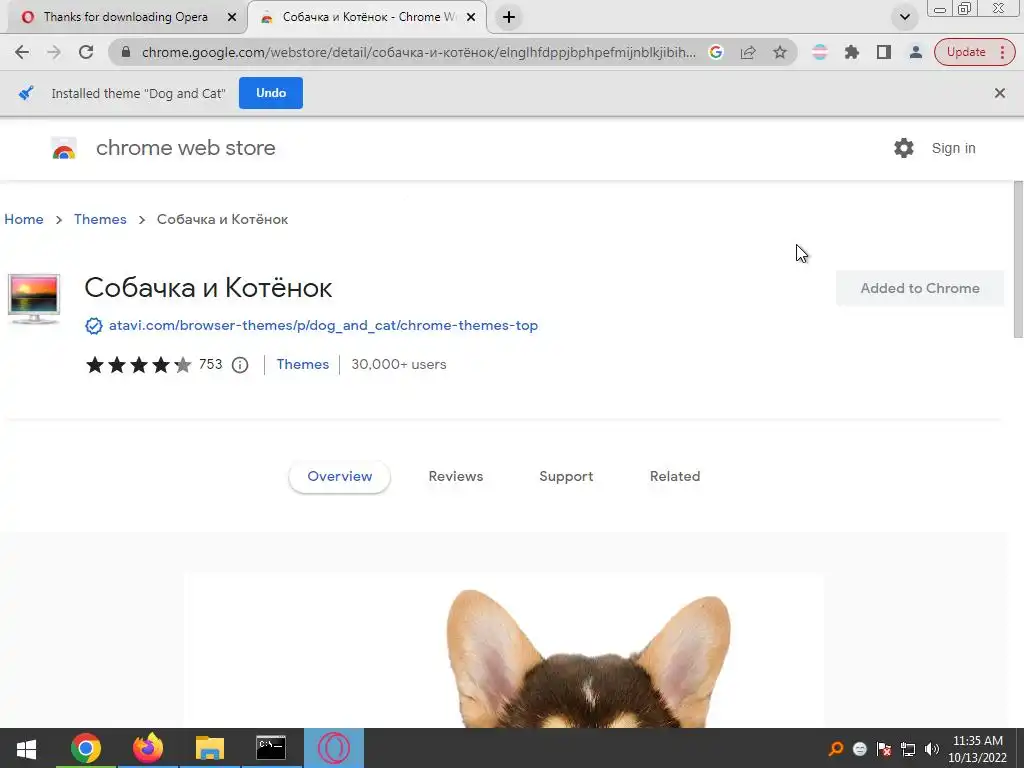Click the Chrome Web Store rainbow logo
The image size is (1024, 768).
(x=63, y=148)
